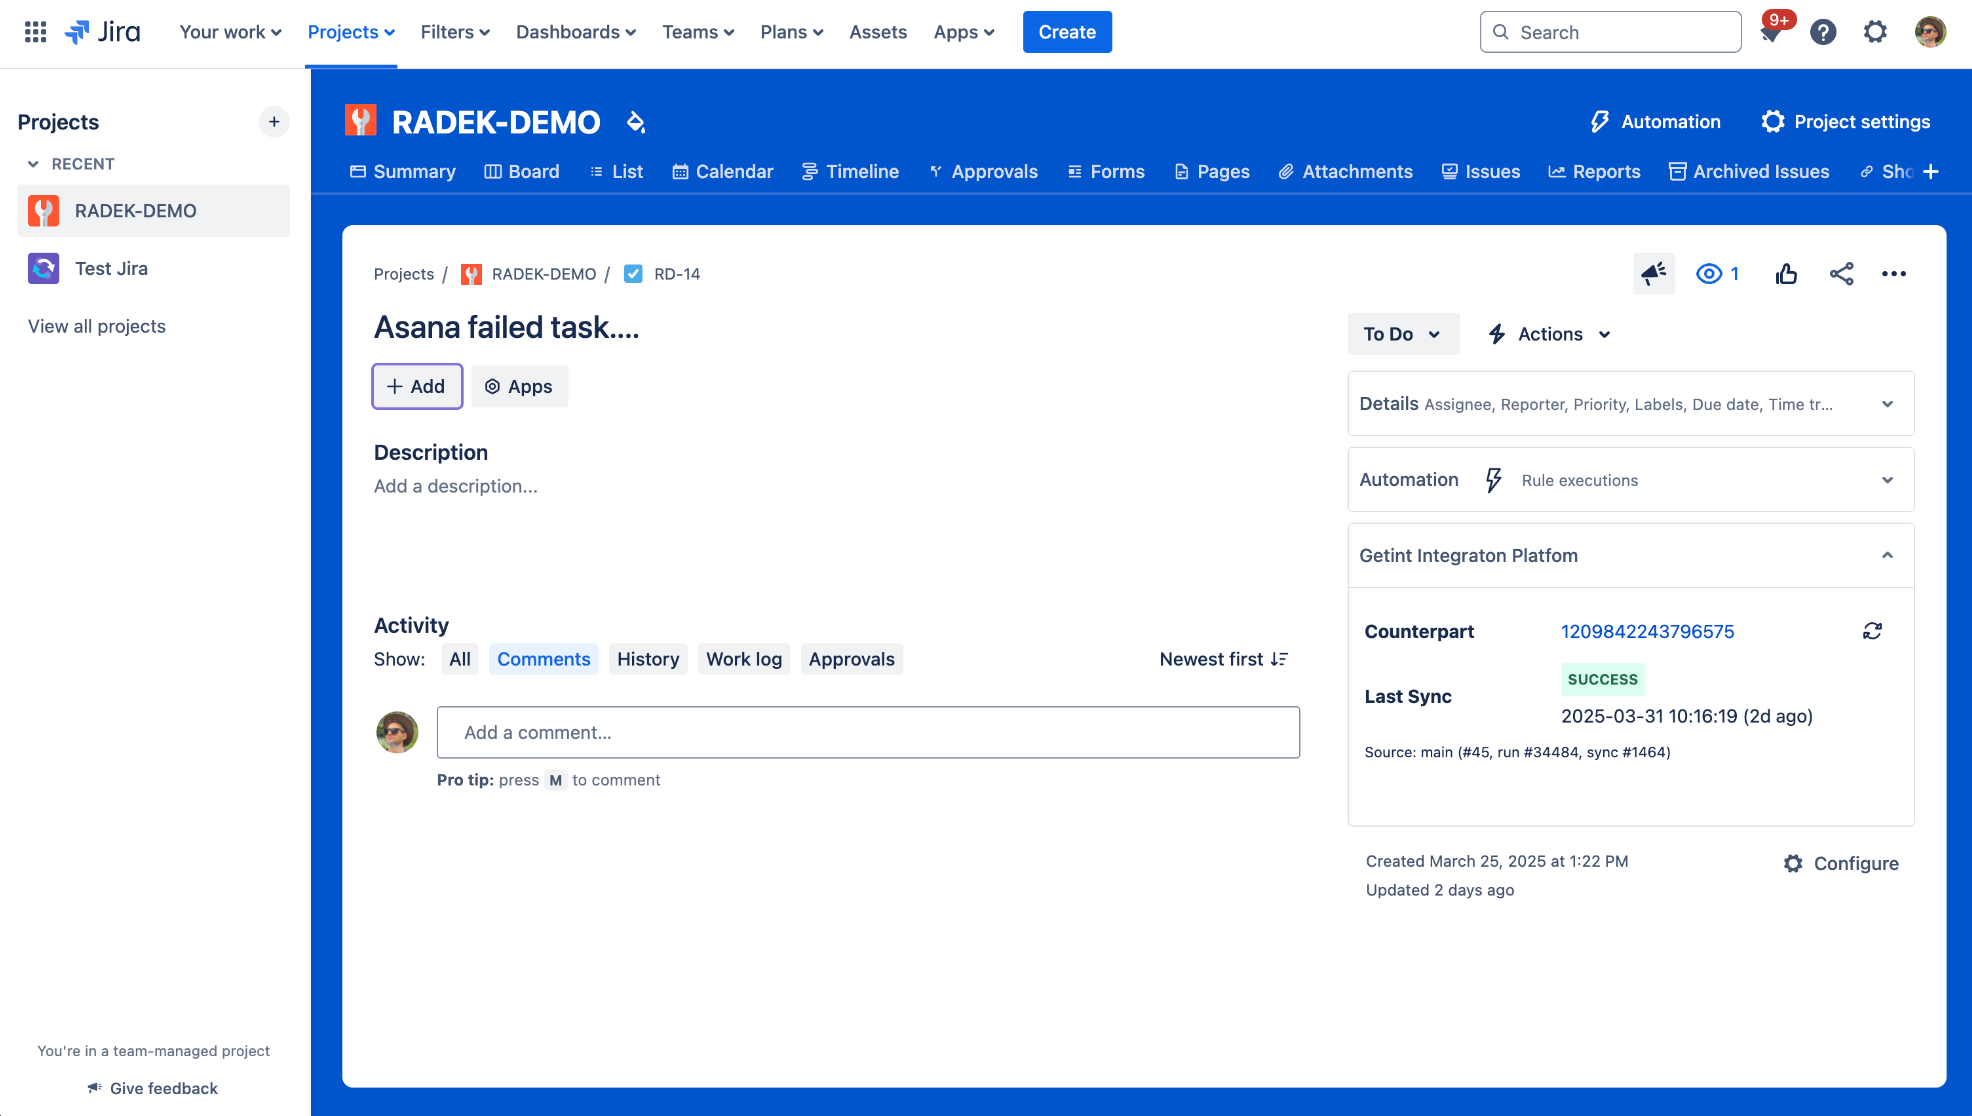Collapse the Getint Integraton Platfom panel

click(1630, 556)
